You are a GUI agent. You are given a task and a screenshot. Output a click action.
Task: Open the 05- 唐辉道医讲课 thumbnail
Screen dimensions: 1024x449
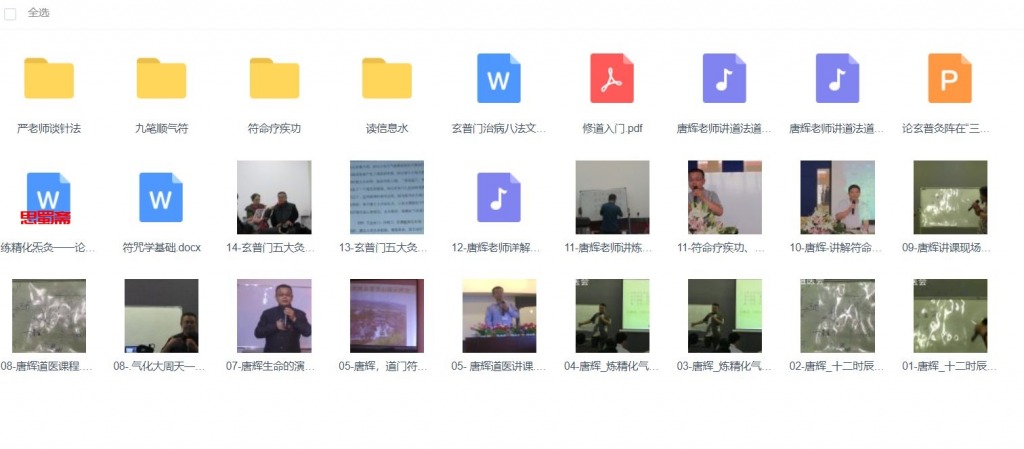pyautogui.click(x=500, y=316)
